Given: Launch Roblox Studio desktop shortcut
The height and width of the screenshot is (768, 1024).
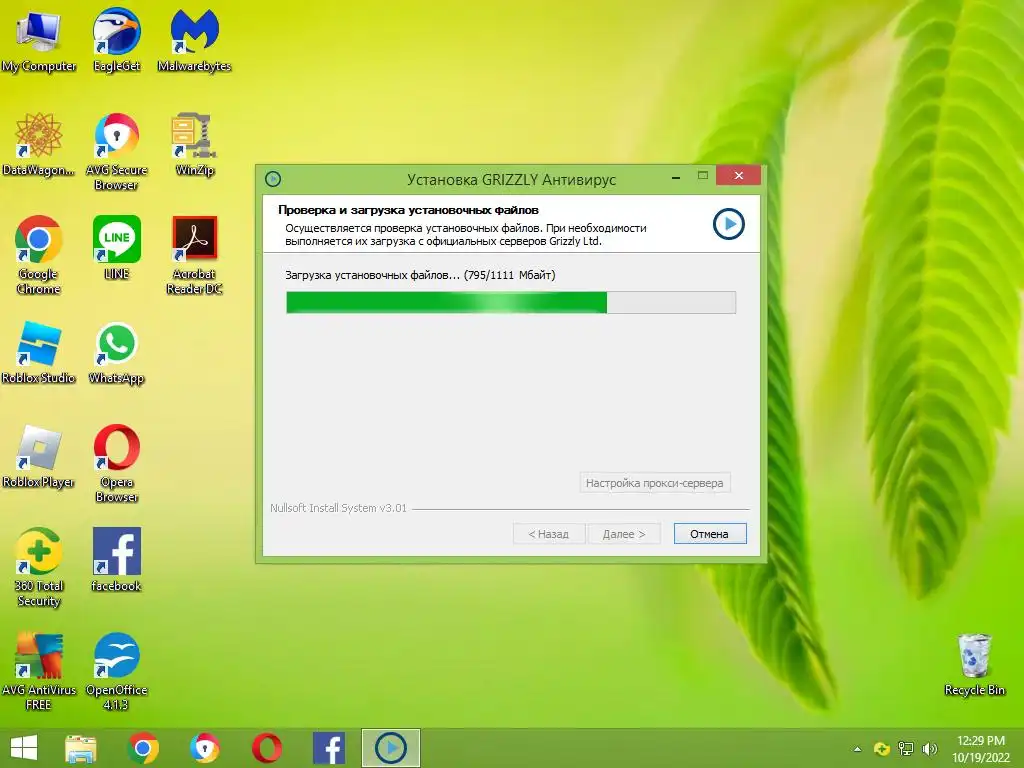Looking at the screenshot, I should pyautogui.click(x=39, y=353).
